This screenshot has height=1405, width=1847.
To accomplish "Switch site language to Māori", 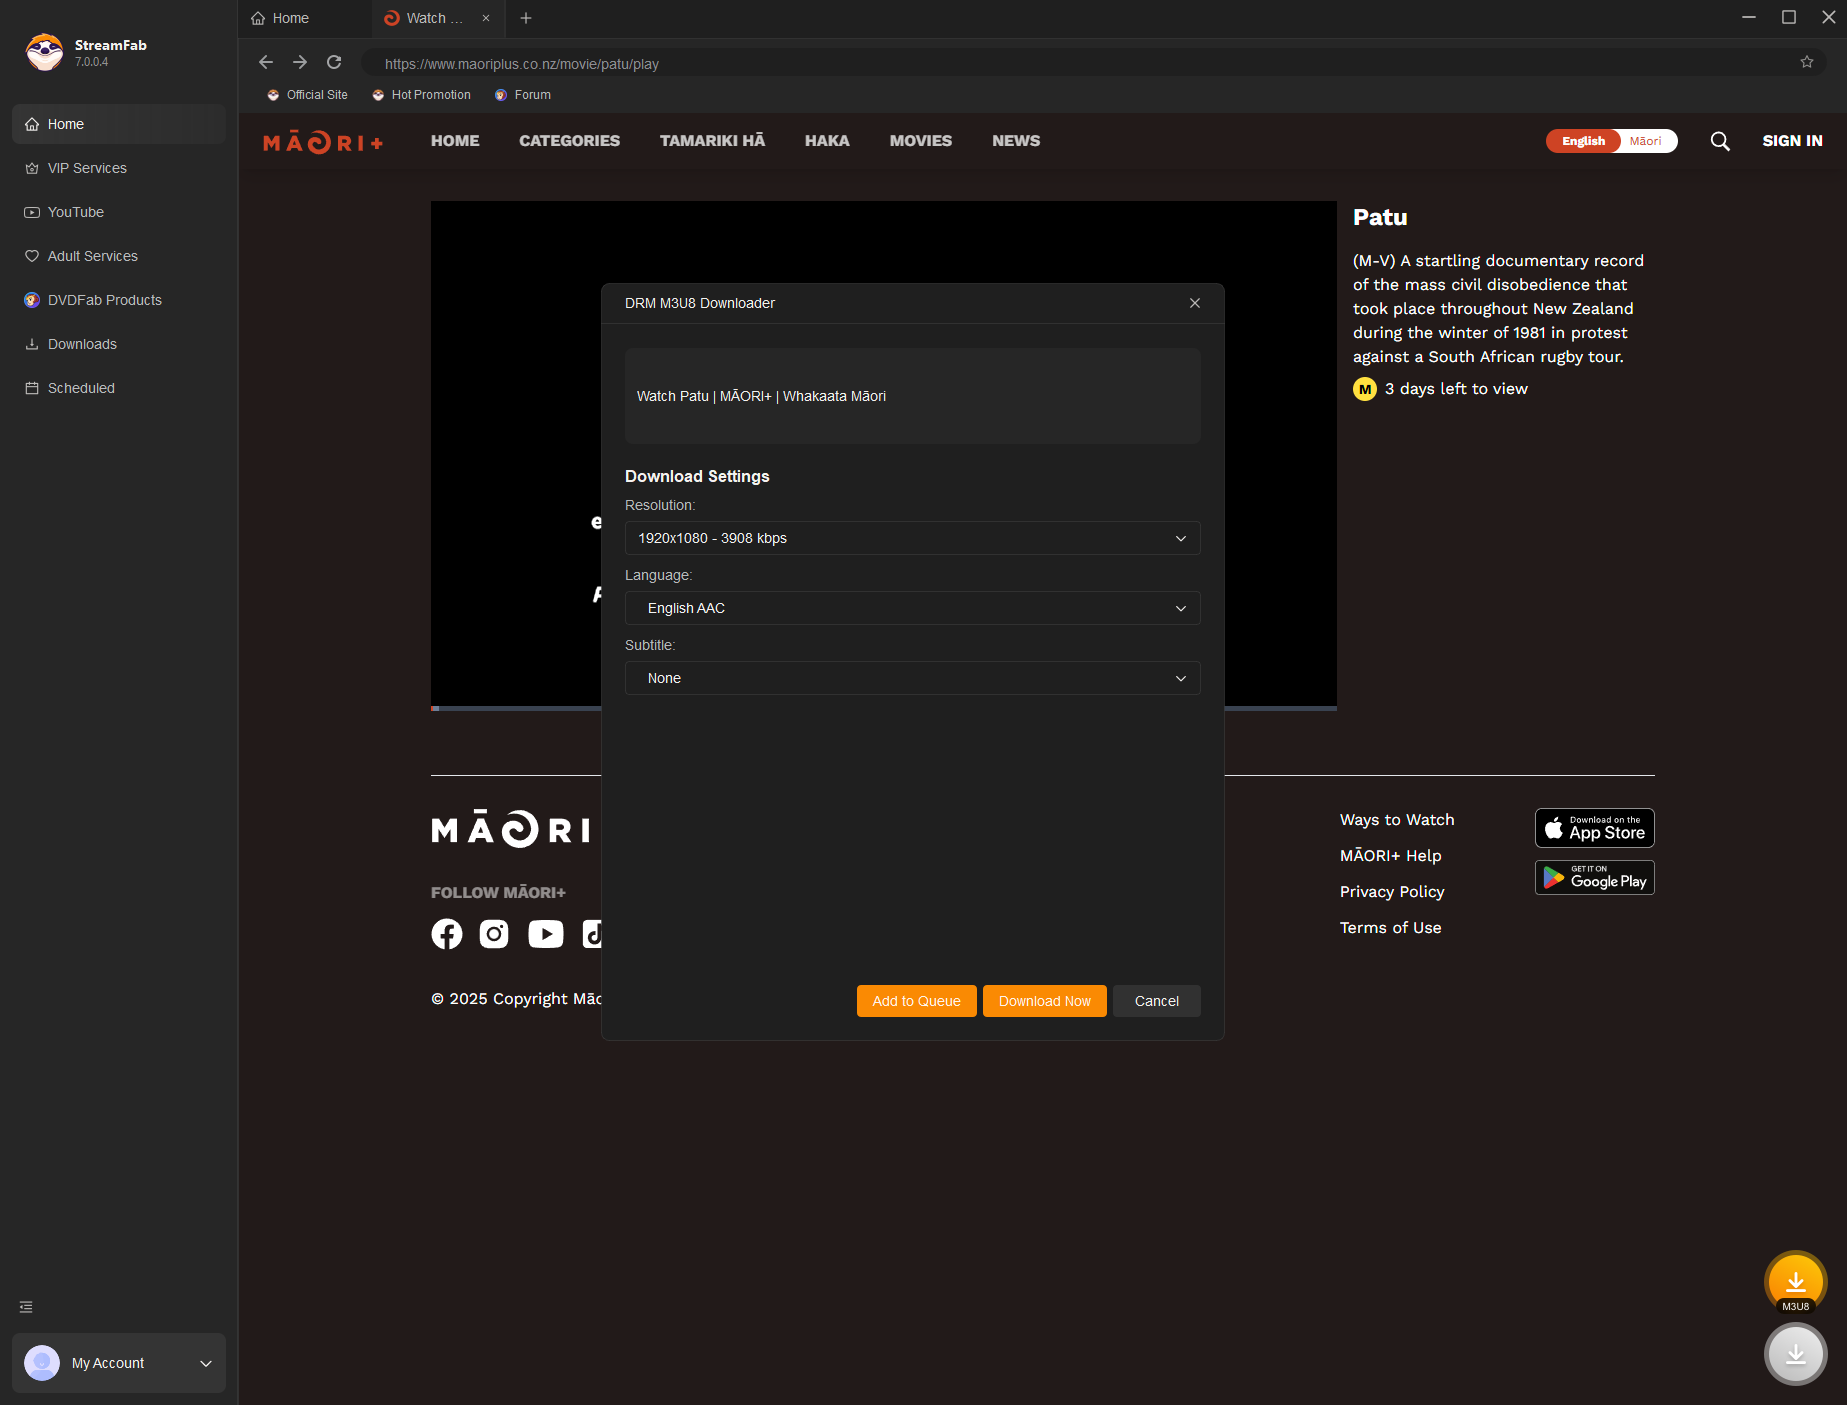I will (1645, 141).
